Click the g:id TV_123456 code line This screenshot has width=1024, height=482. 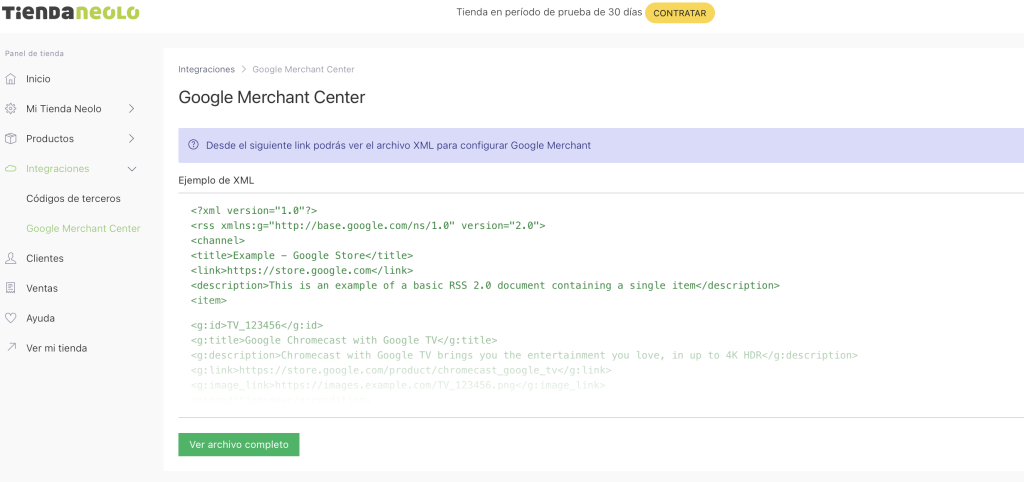click(x=257, y=325)
